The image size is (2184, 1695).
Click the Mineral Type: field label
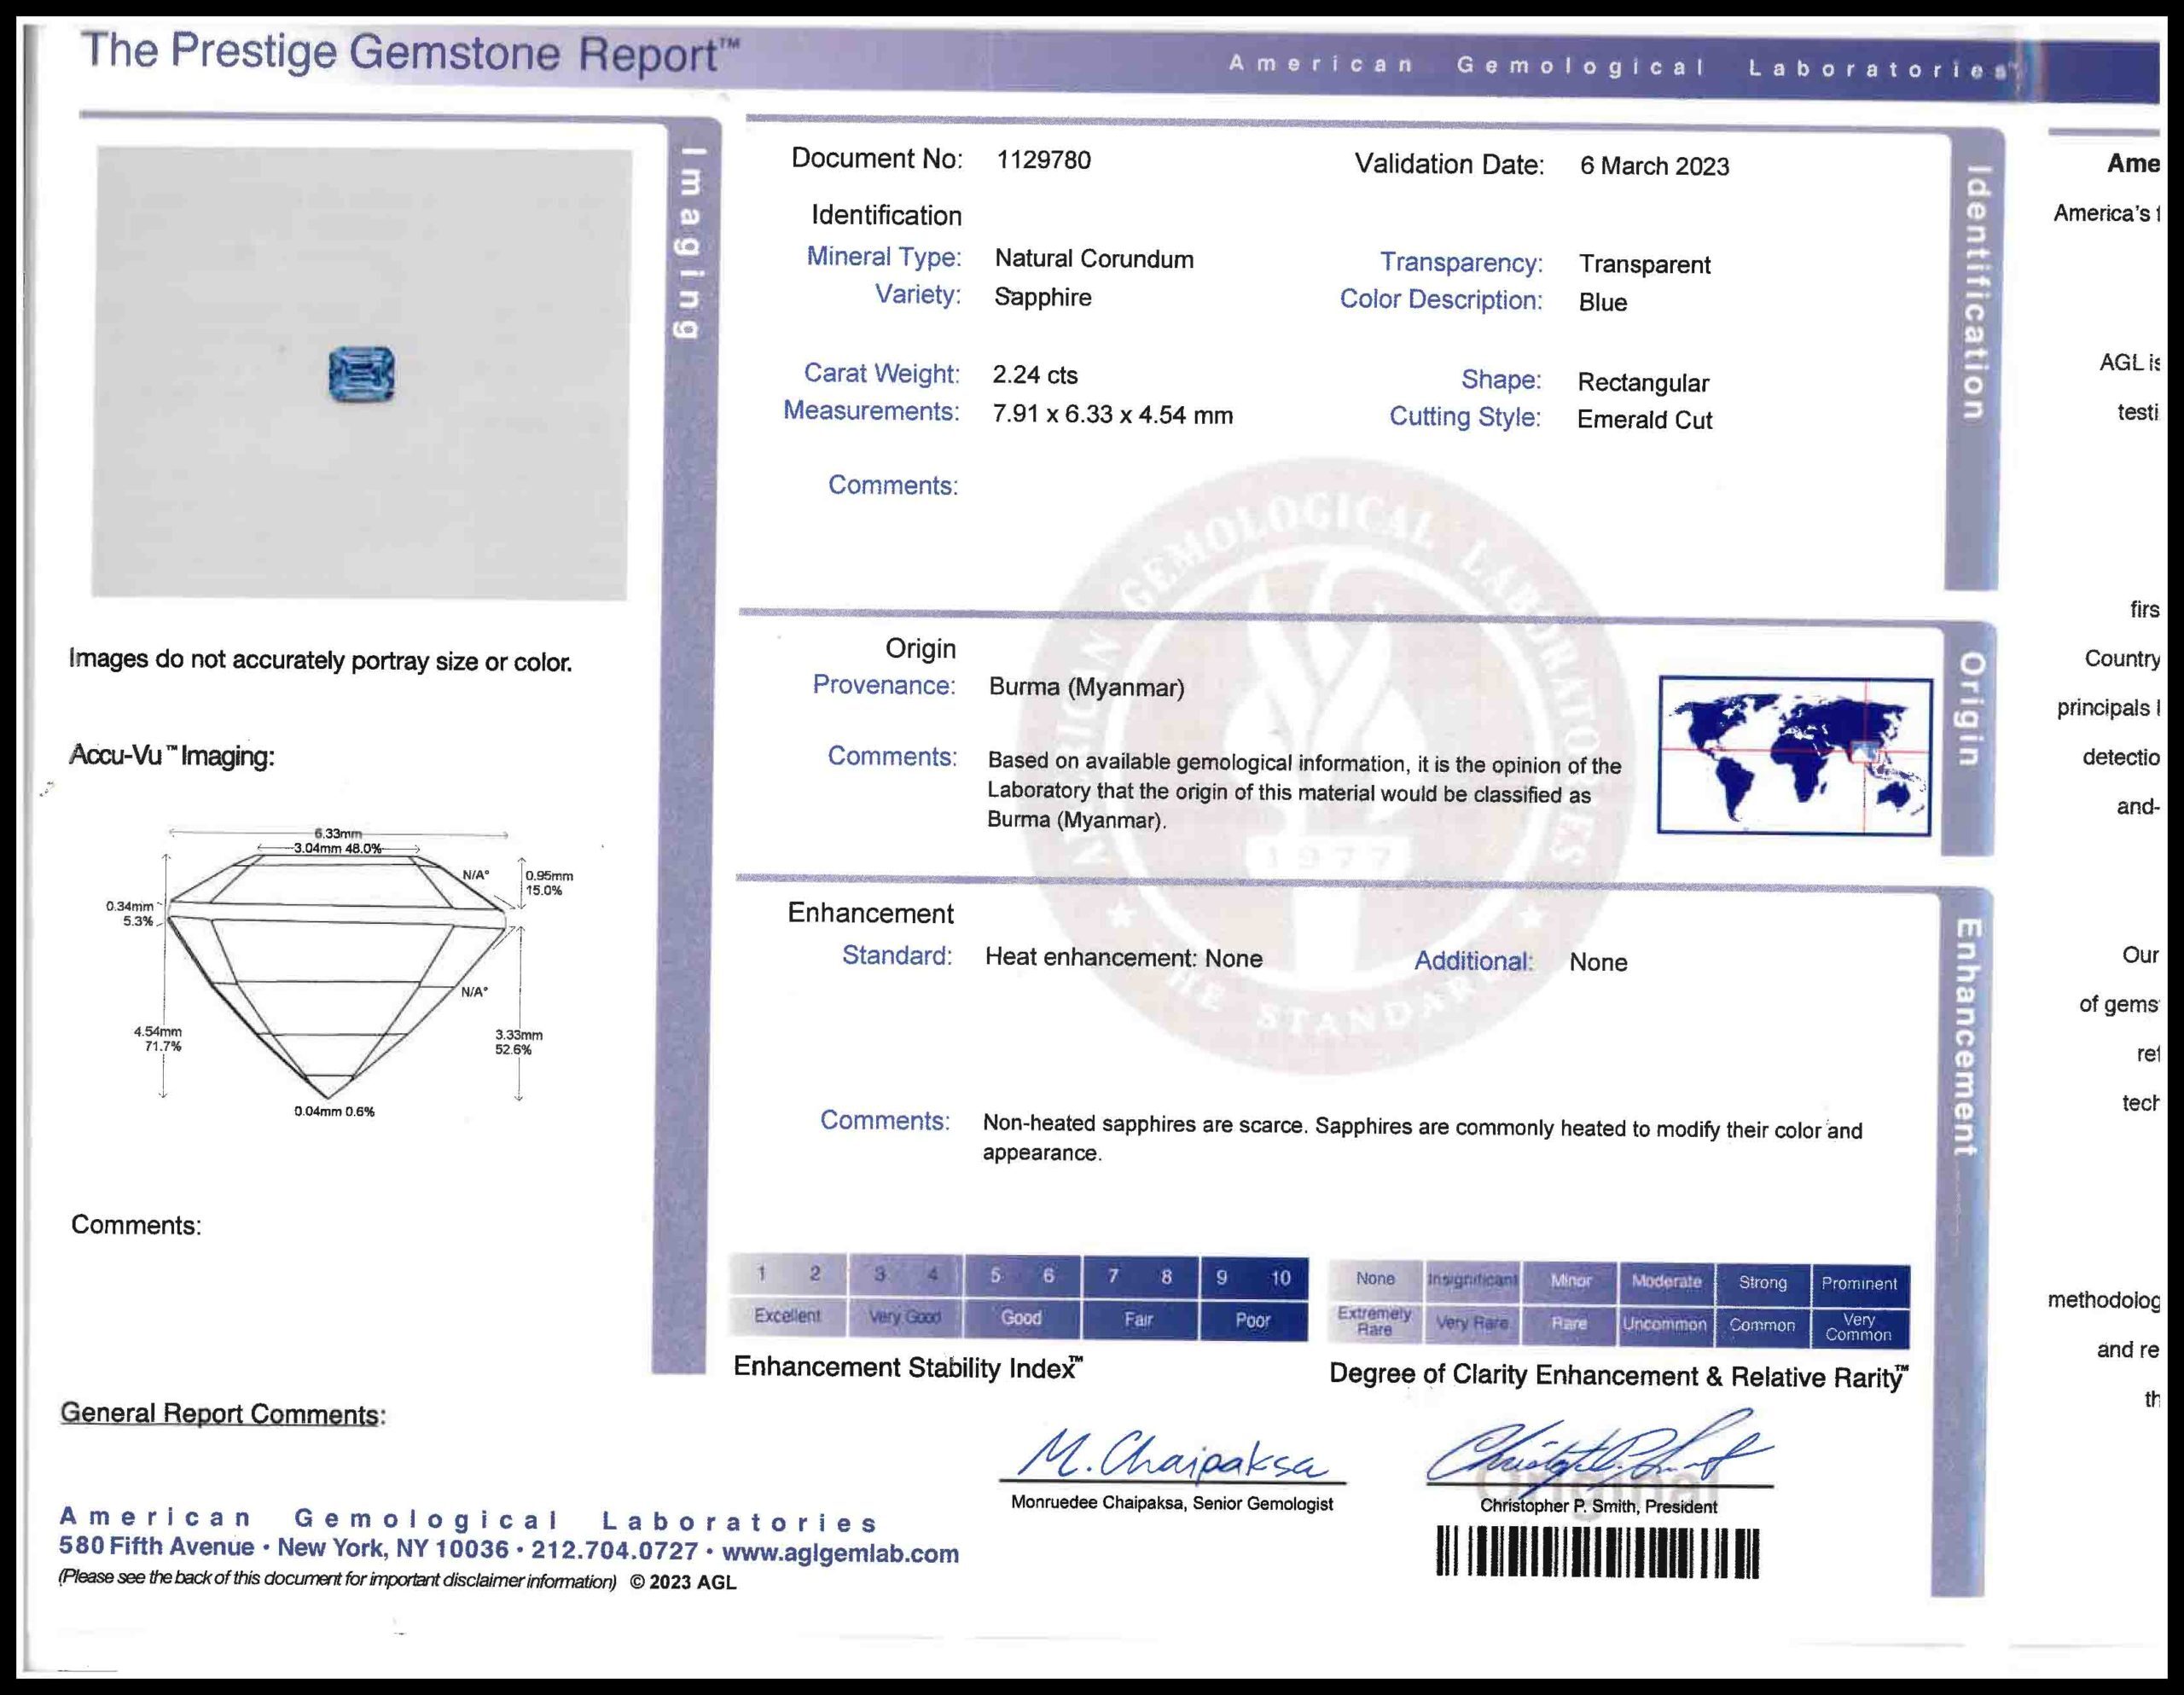coord(883,257)
